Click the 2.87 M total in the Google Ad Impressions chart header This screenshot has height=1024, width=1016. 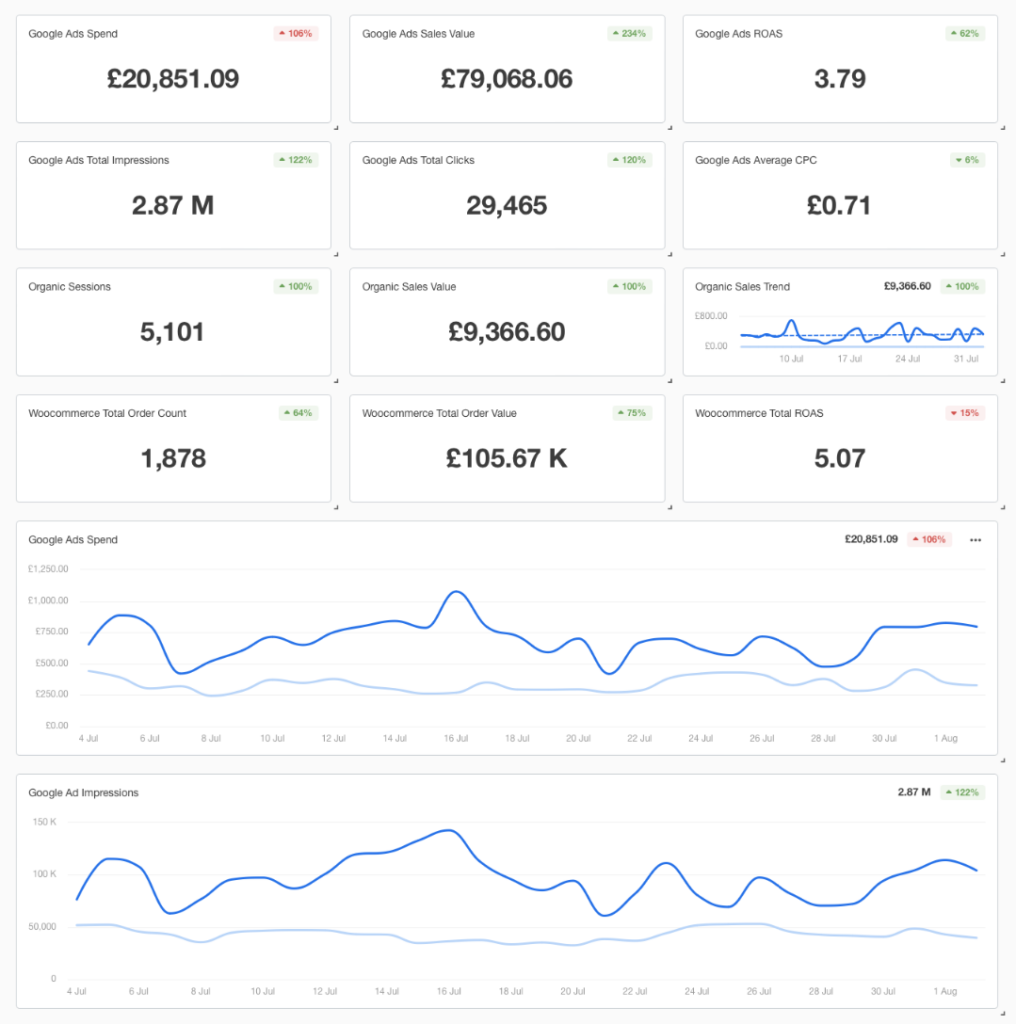(913, 792)
